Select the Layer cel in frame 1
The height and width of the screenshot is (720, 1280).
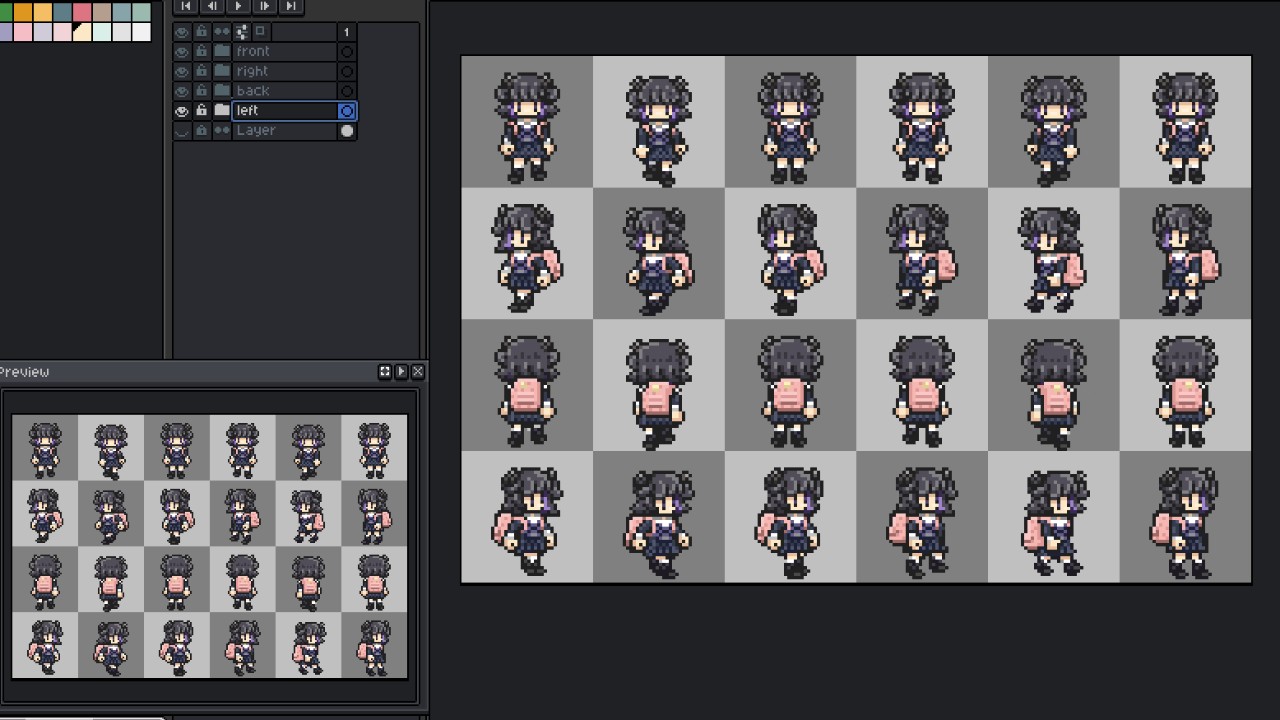tap(347, 131)
